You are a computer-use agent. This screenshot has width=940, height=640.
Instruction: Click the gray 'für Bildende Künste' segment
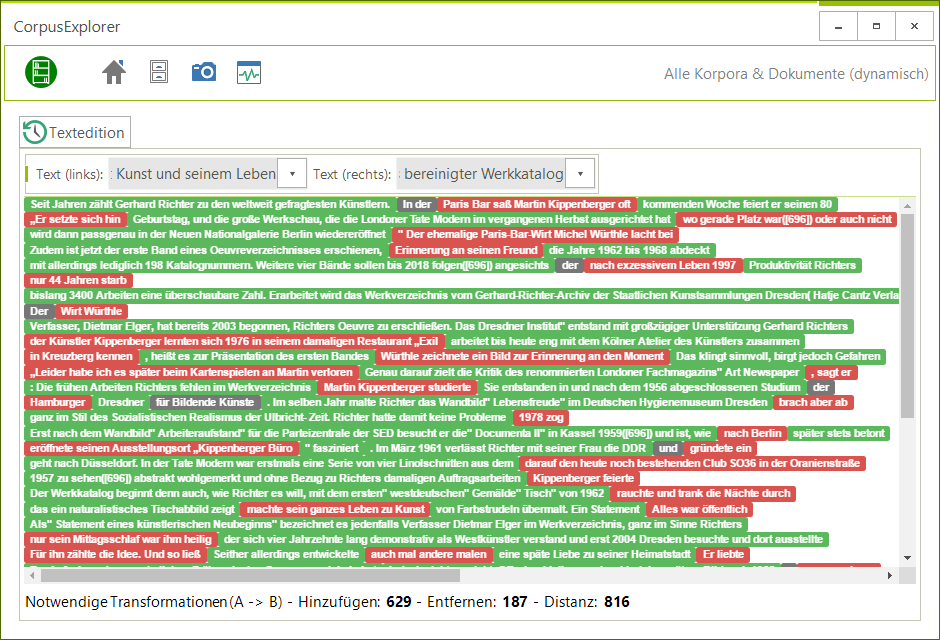click(205, 402)
